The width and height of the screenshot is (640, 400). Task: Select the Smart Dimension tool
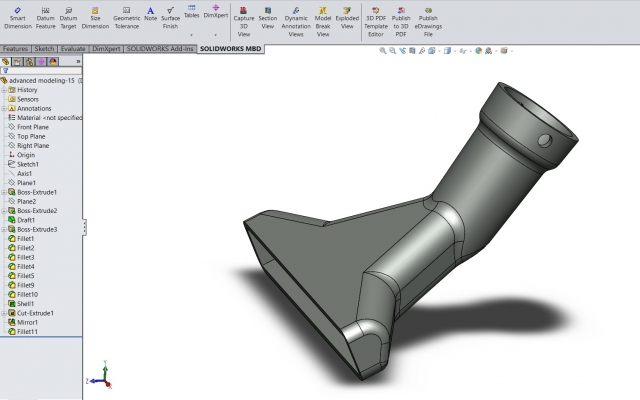(18, 18)
